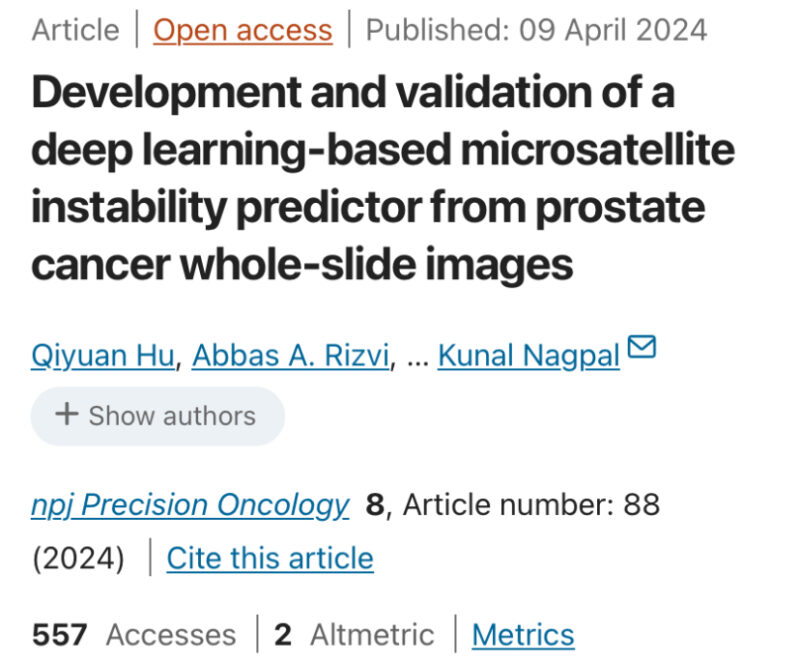This screenshot has height=661, width=800.
Task: Click the plus icon in Show authors
Action: coord(67,414)
